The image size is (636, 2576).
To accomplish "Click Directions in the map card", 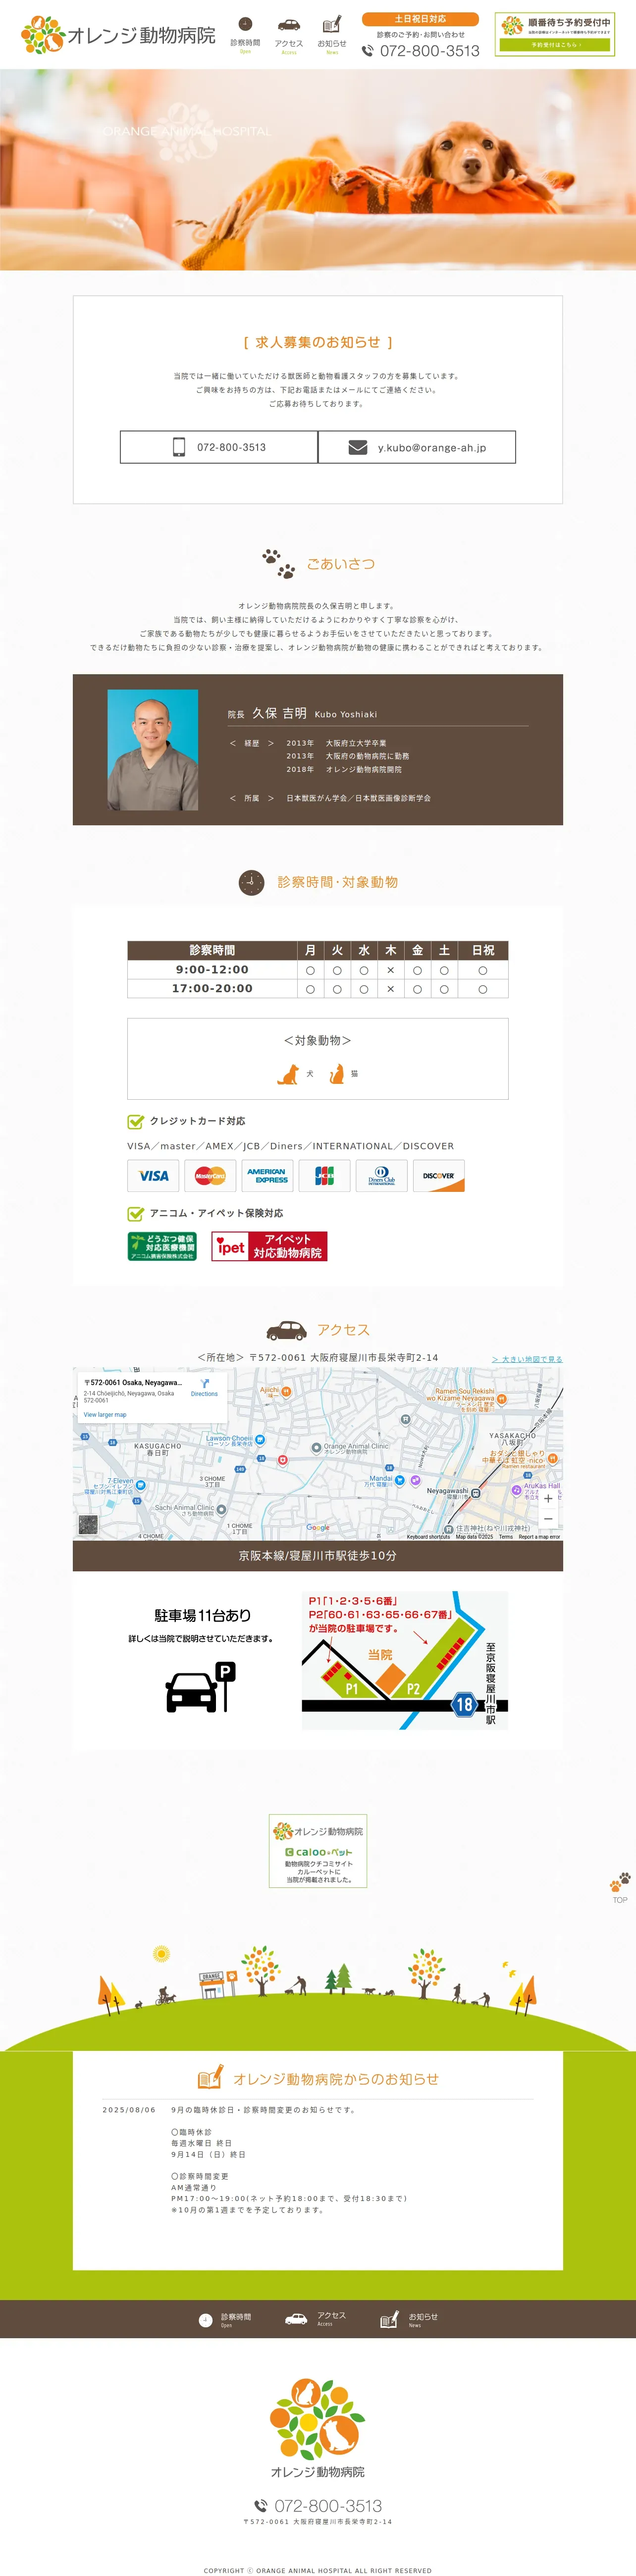I will pyautogui.click(x=204, y=1388).
